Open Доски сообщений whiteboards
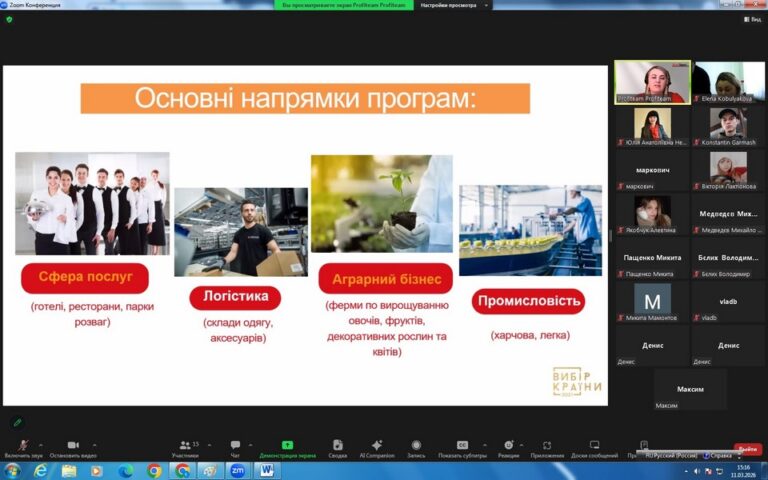 tap(594, 446)
